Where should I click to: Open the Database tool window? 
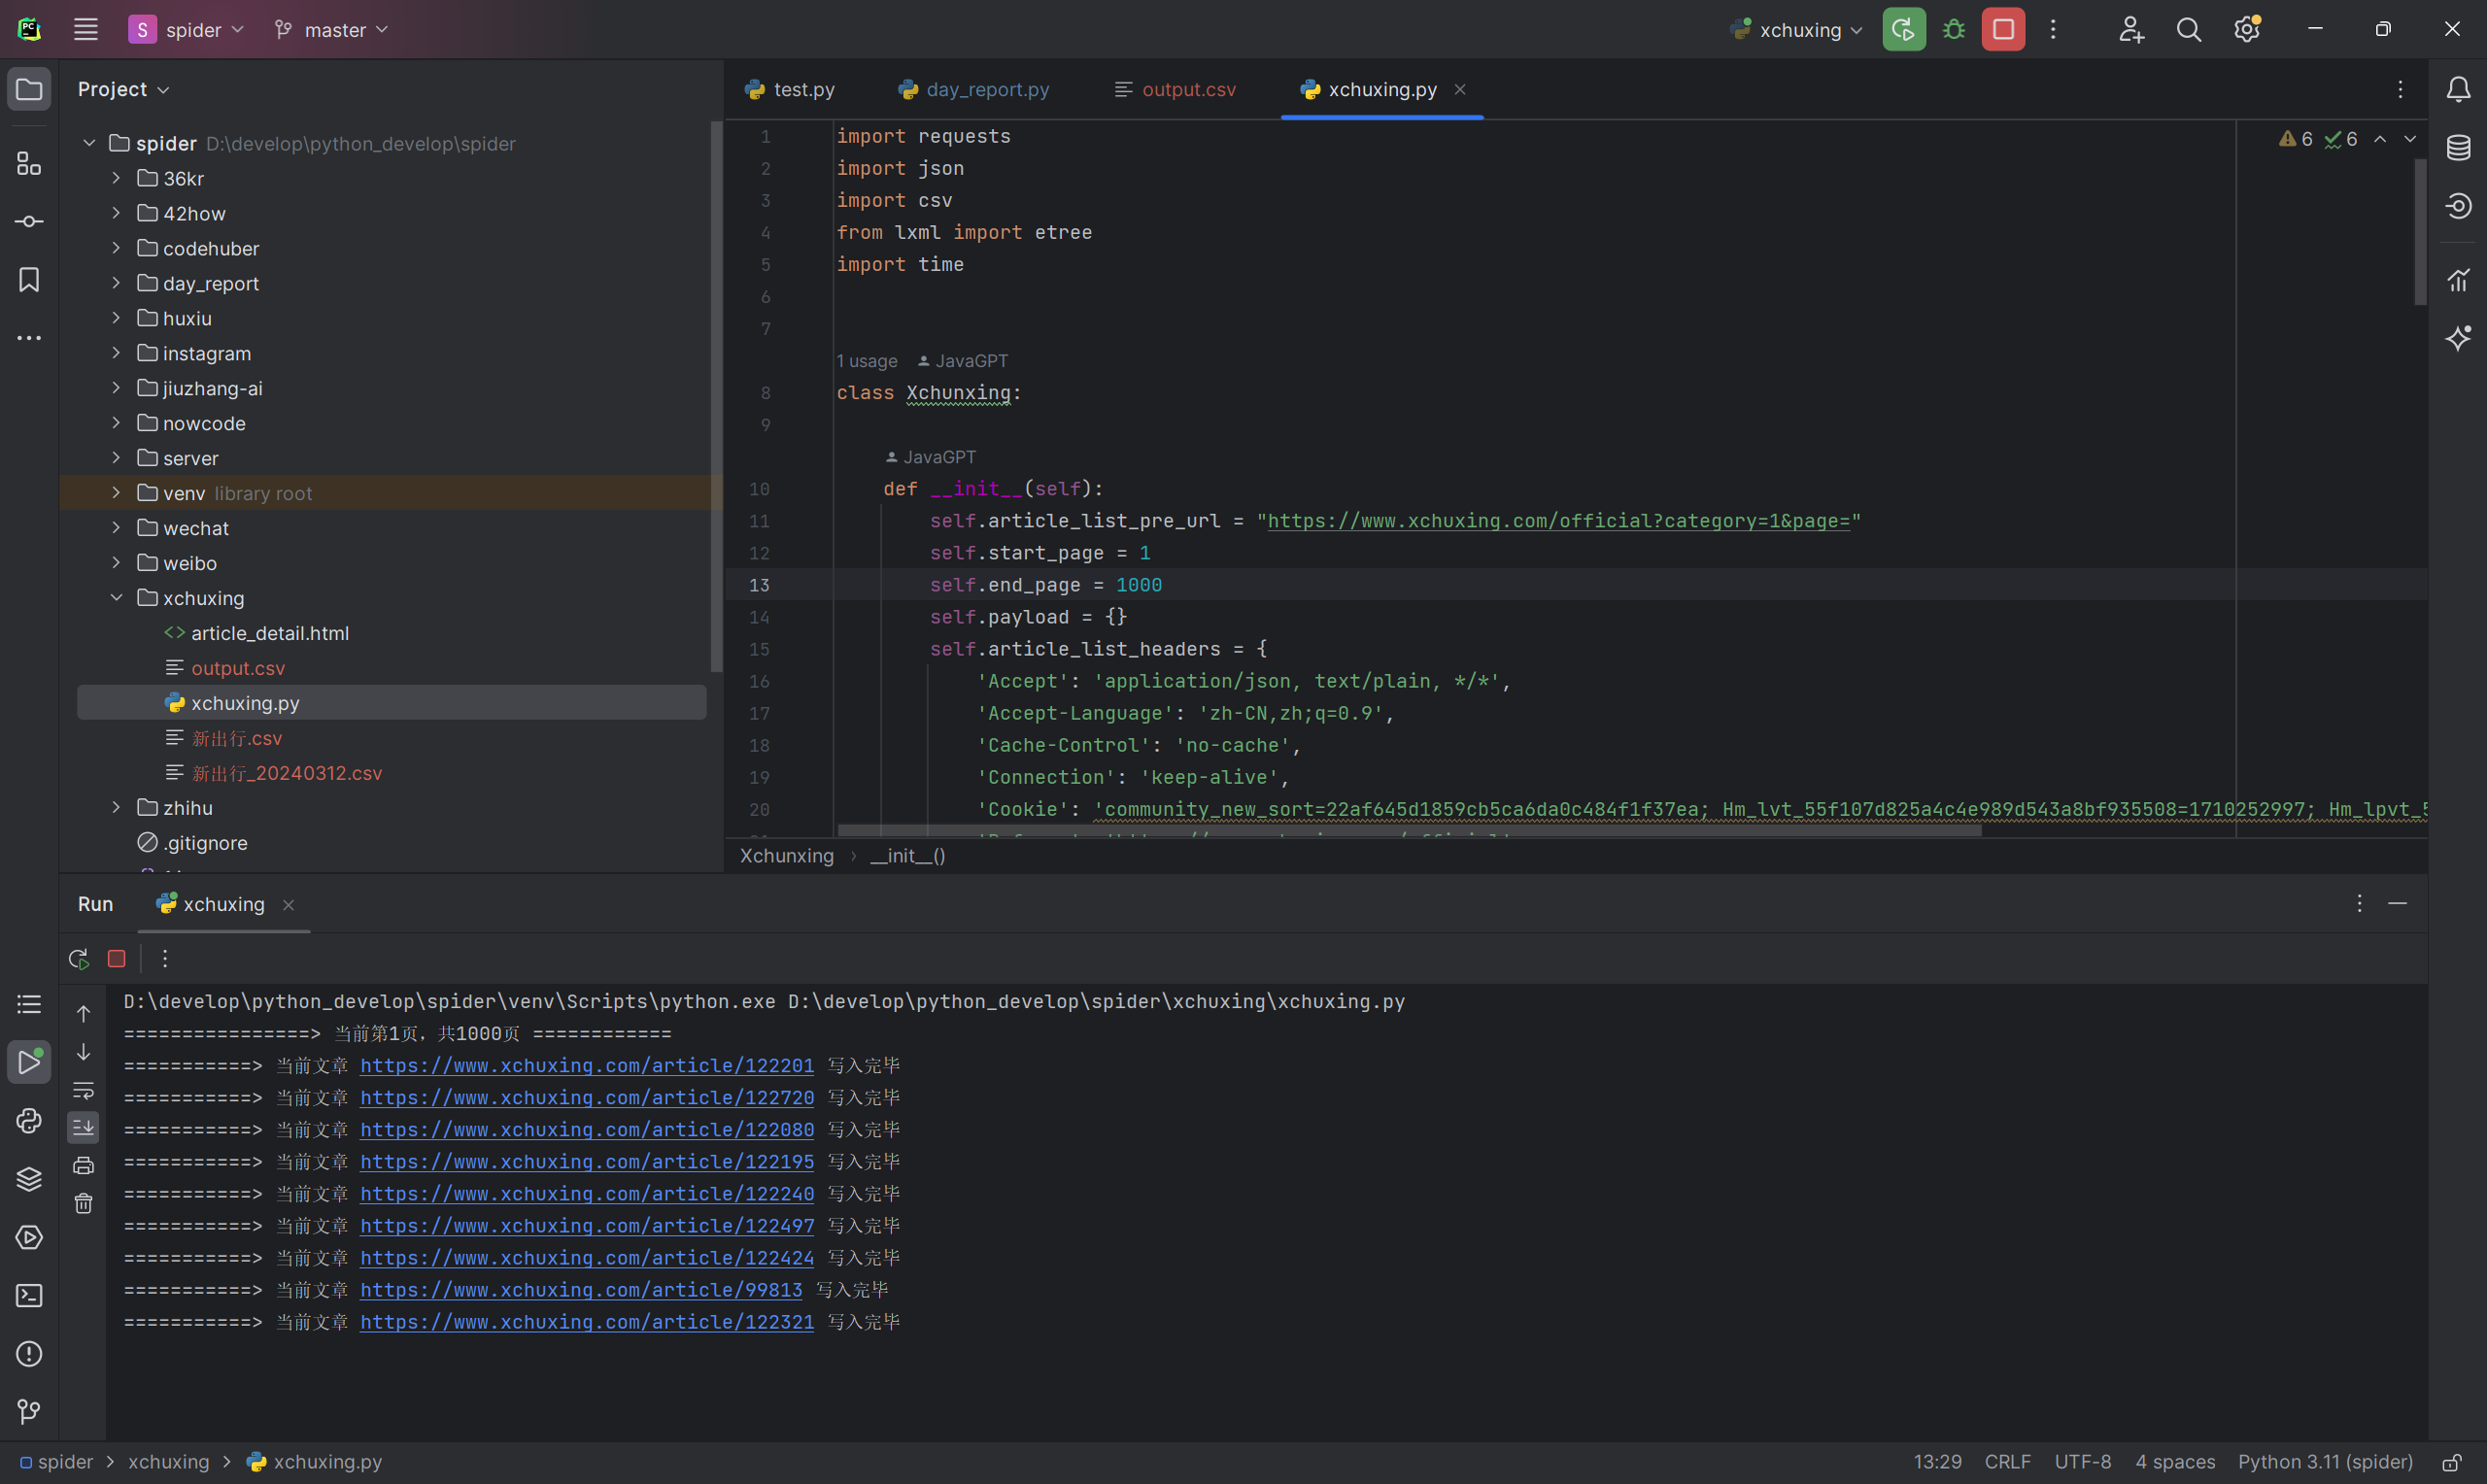(2458, 148)
